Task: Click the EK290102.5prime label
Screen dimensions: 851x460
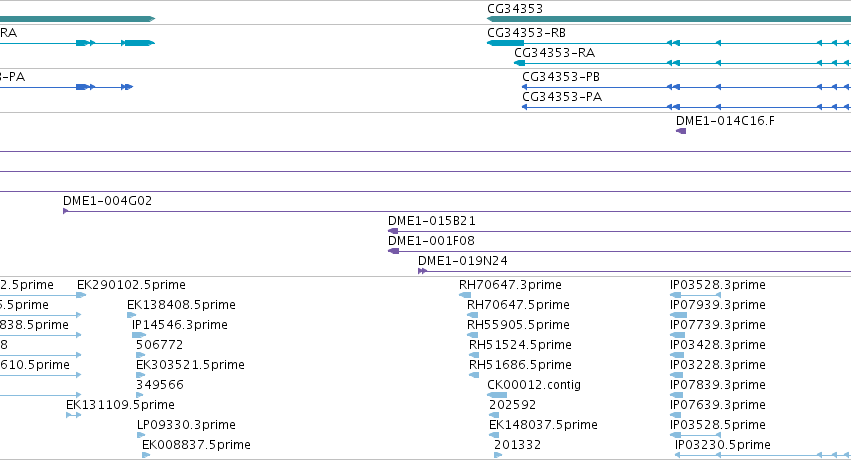Action: tap(131, 285)
